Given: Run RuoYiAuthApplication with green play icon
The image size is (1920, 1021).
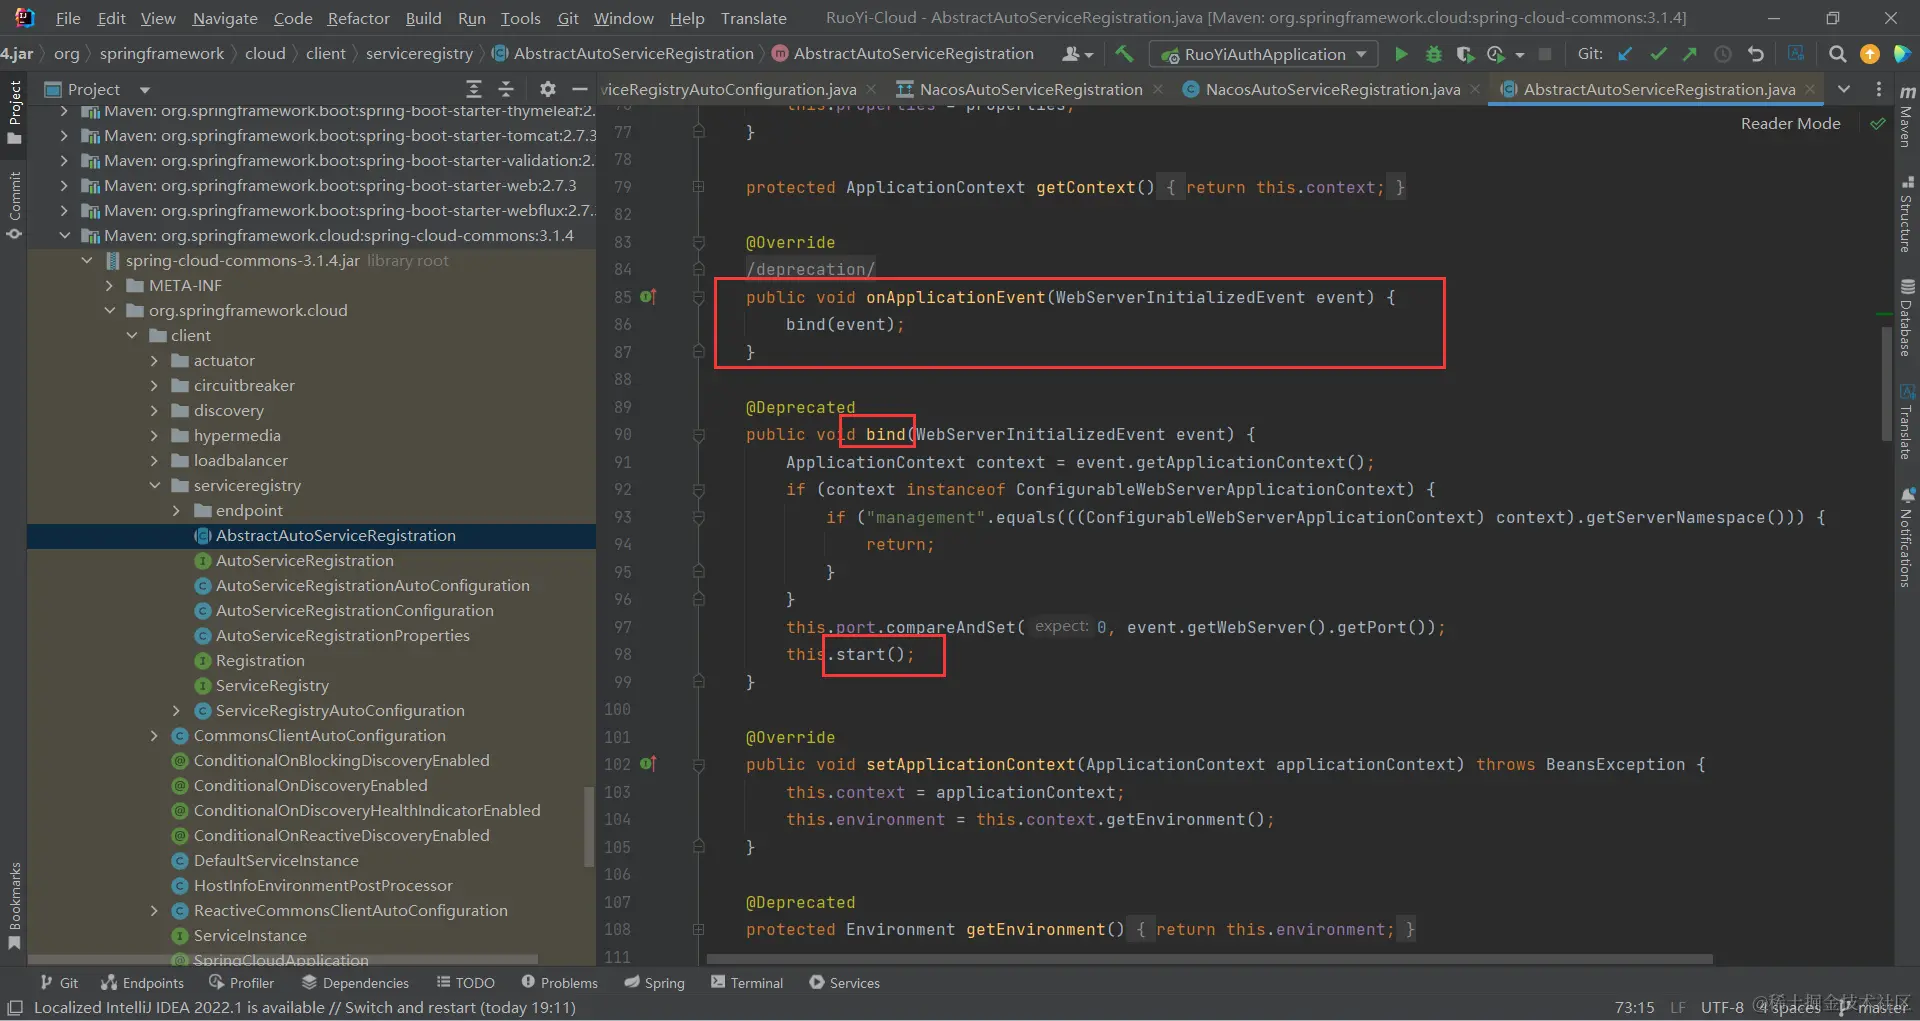Looking at the screenshot, I should pyautogui.click(x=1401, y=54).
